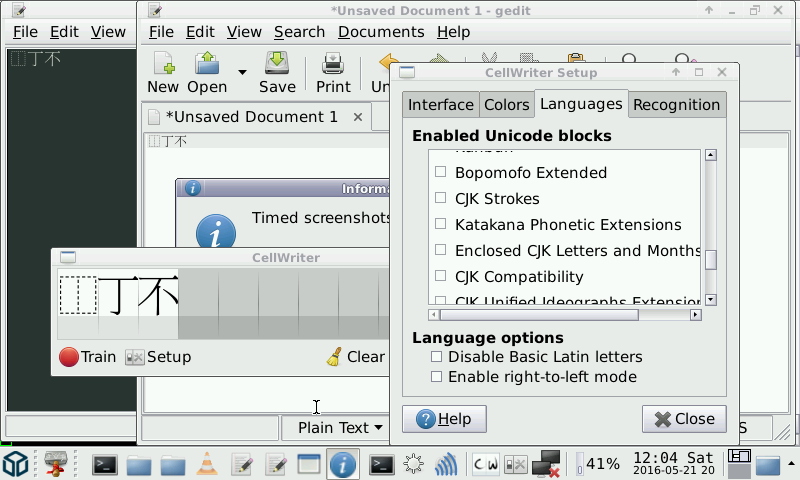The width and height of the screenshot is (800, 480).
Task: Enable the Bopomofo Extended block
Action: (x=441, y=173)
